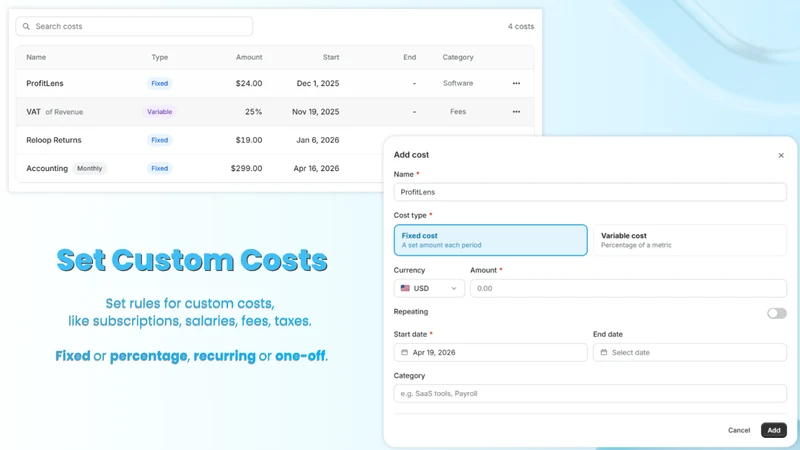The height and width of the screenshot is (450, 800).
Task: Click the 'of Revenue' label in VAT row
Action: (64, 112)
